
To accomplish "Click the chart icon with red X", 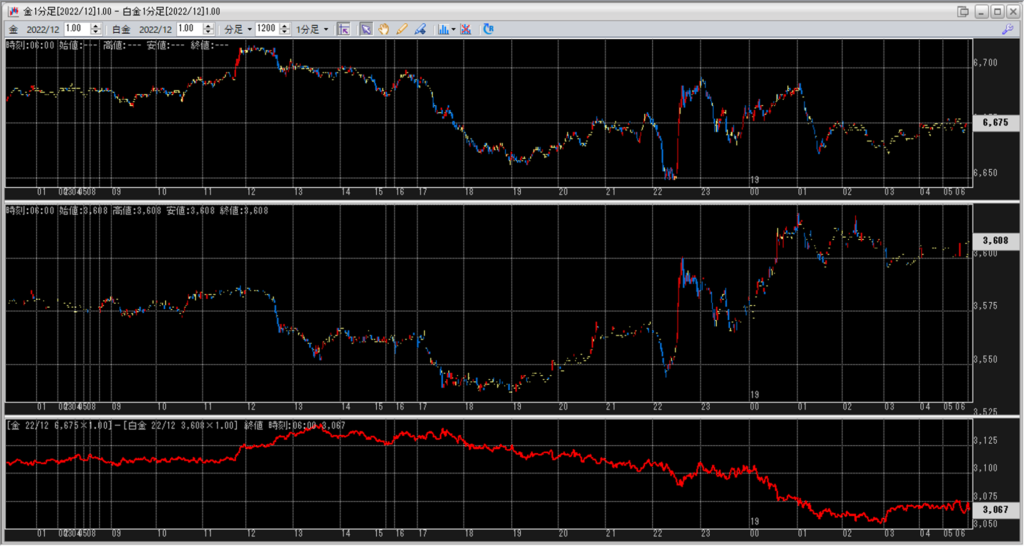I will (467, 29).
